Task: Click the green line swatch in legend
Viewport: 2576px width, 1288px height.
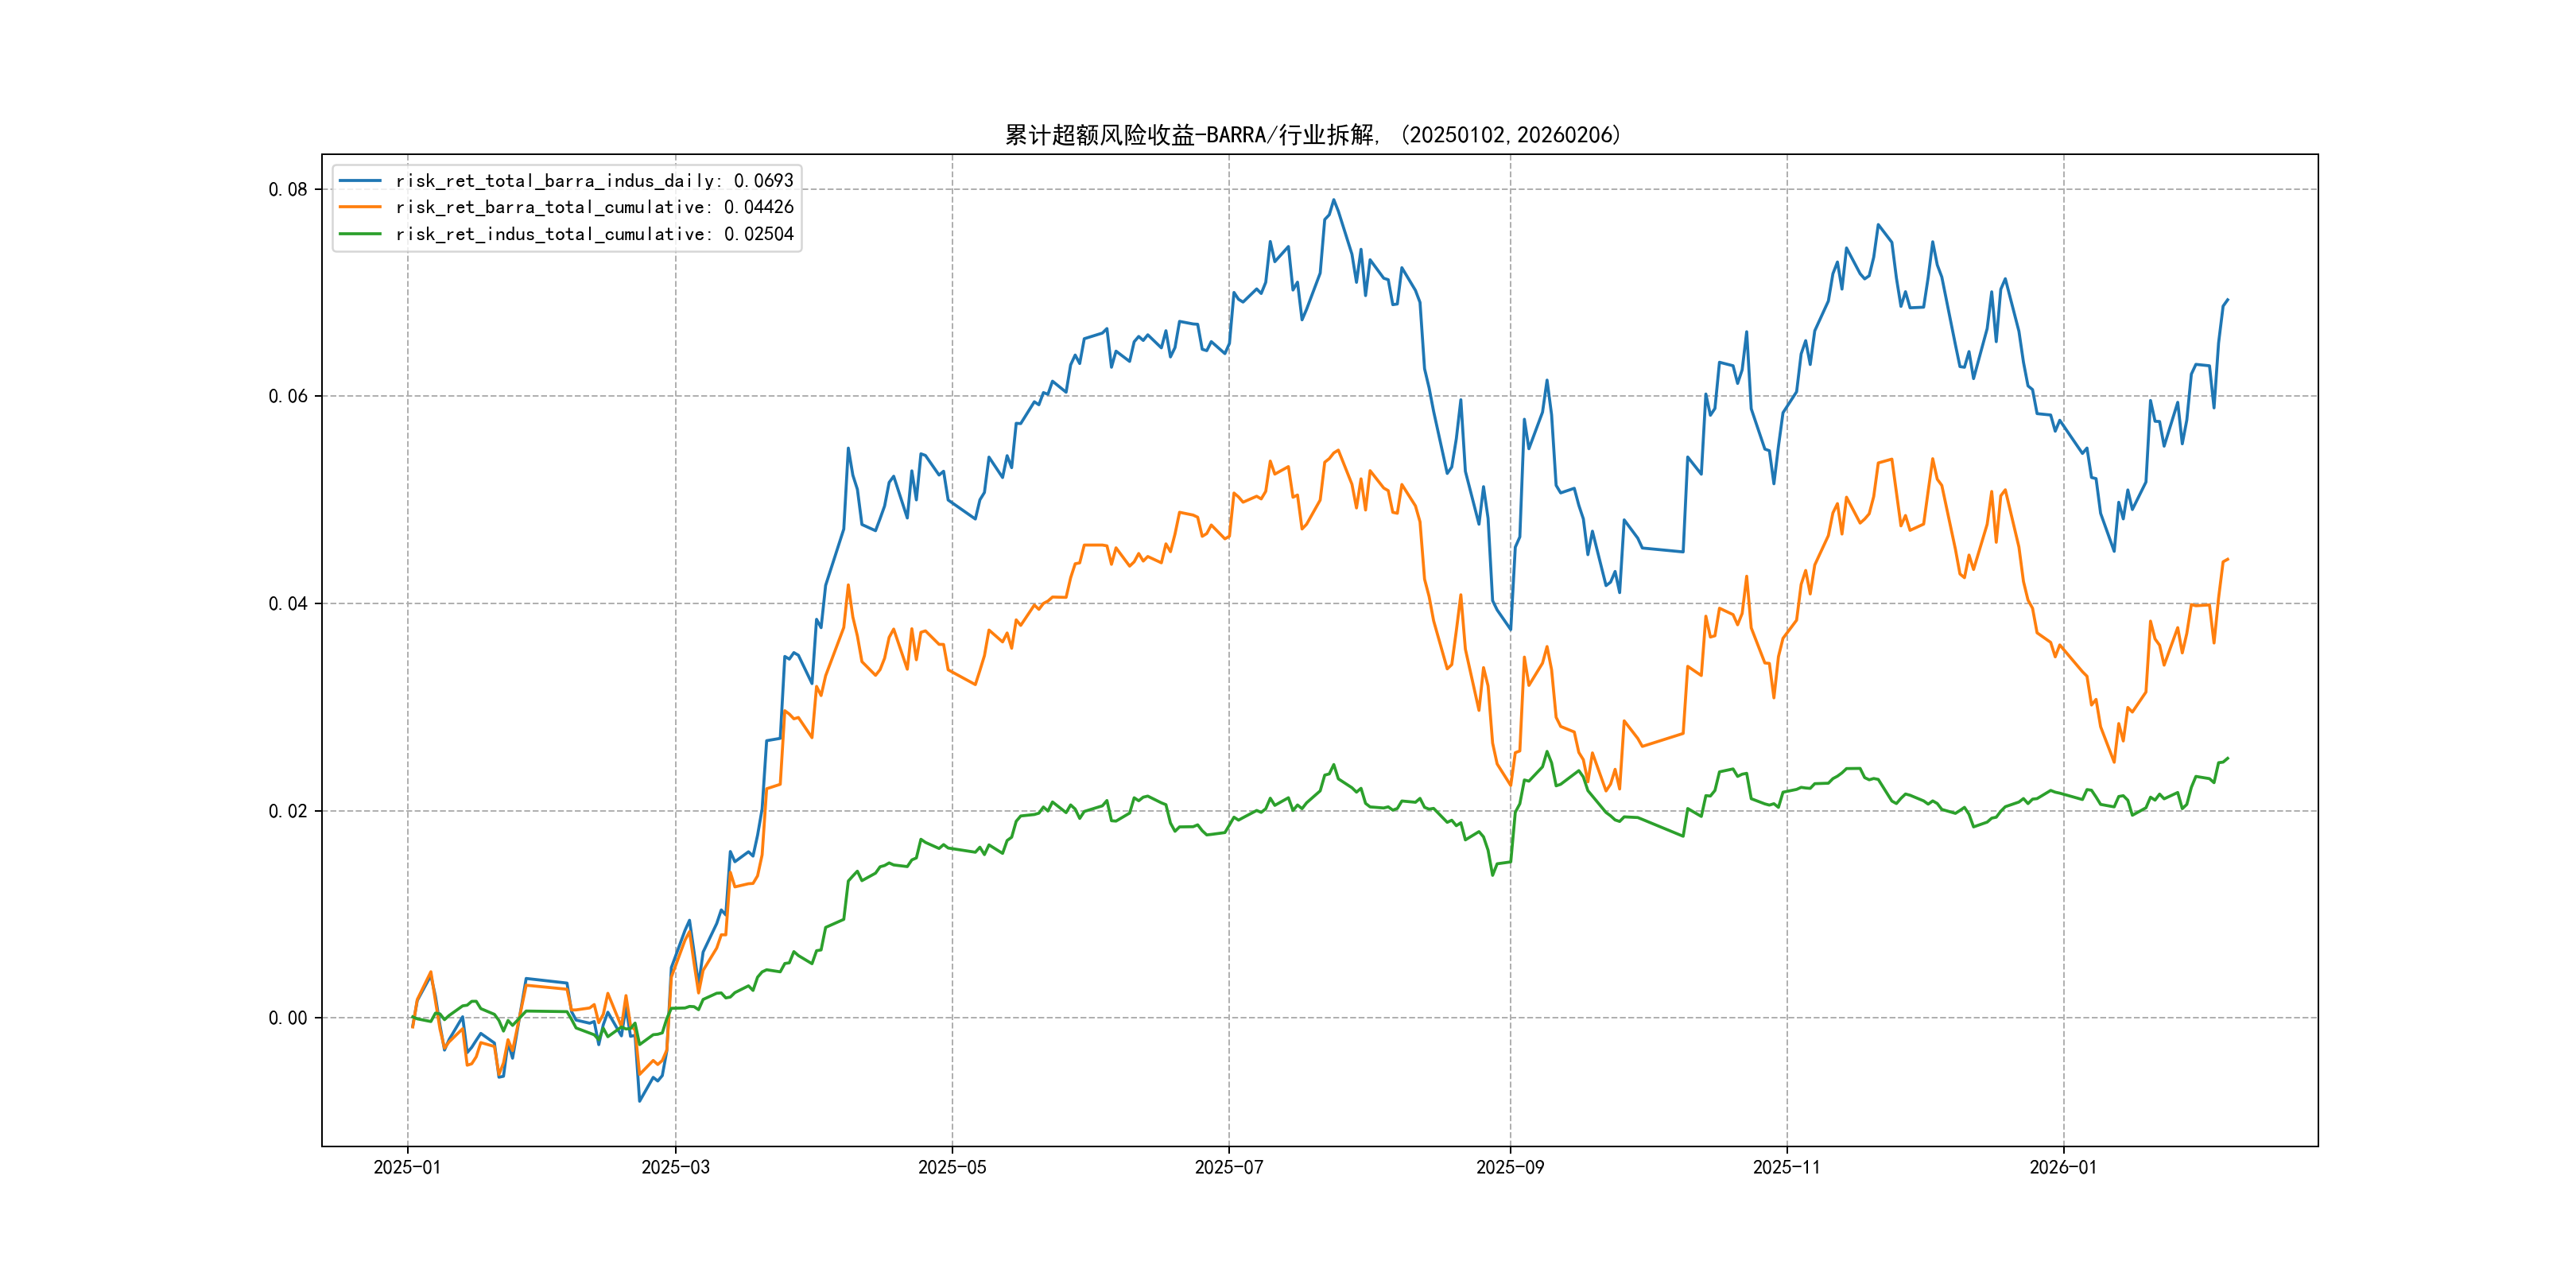Action: coord(360,234)
